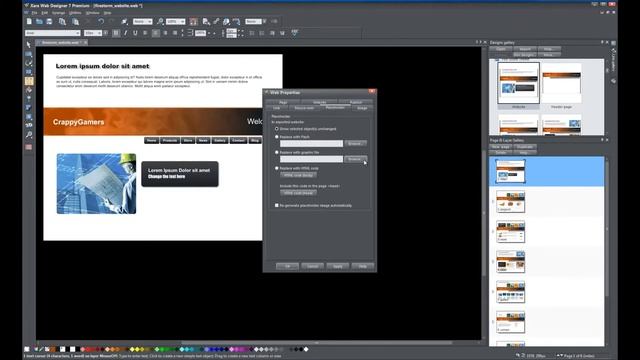Click the Open file icon in the toolbar
Screen dimensions: 640x360
tap(39, 21)
